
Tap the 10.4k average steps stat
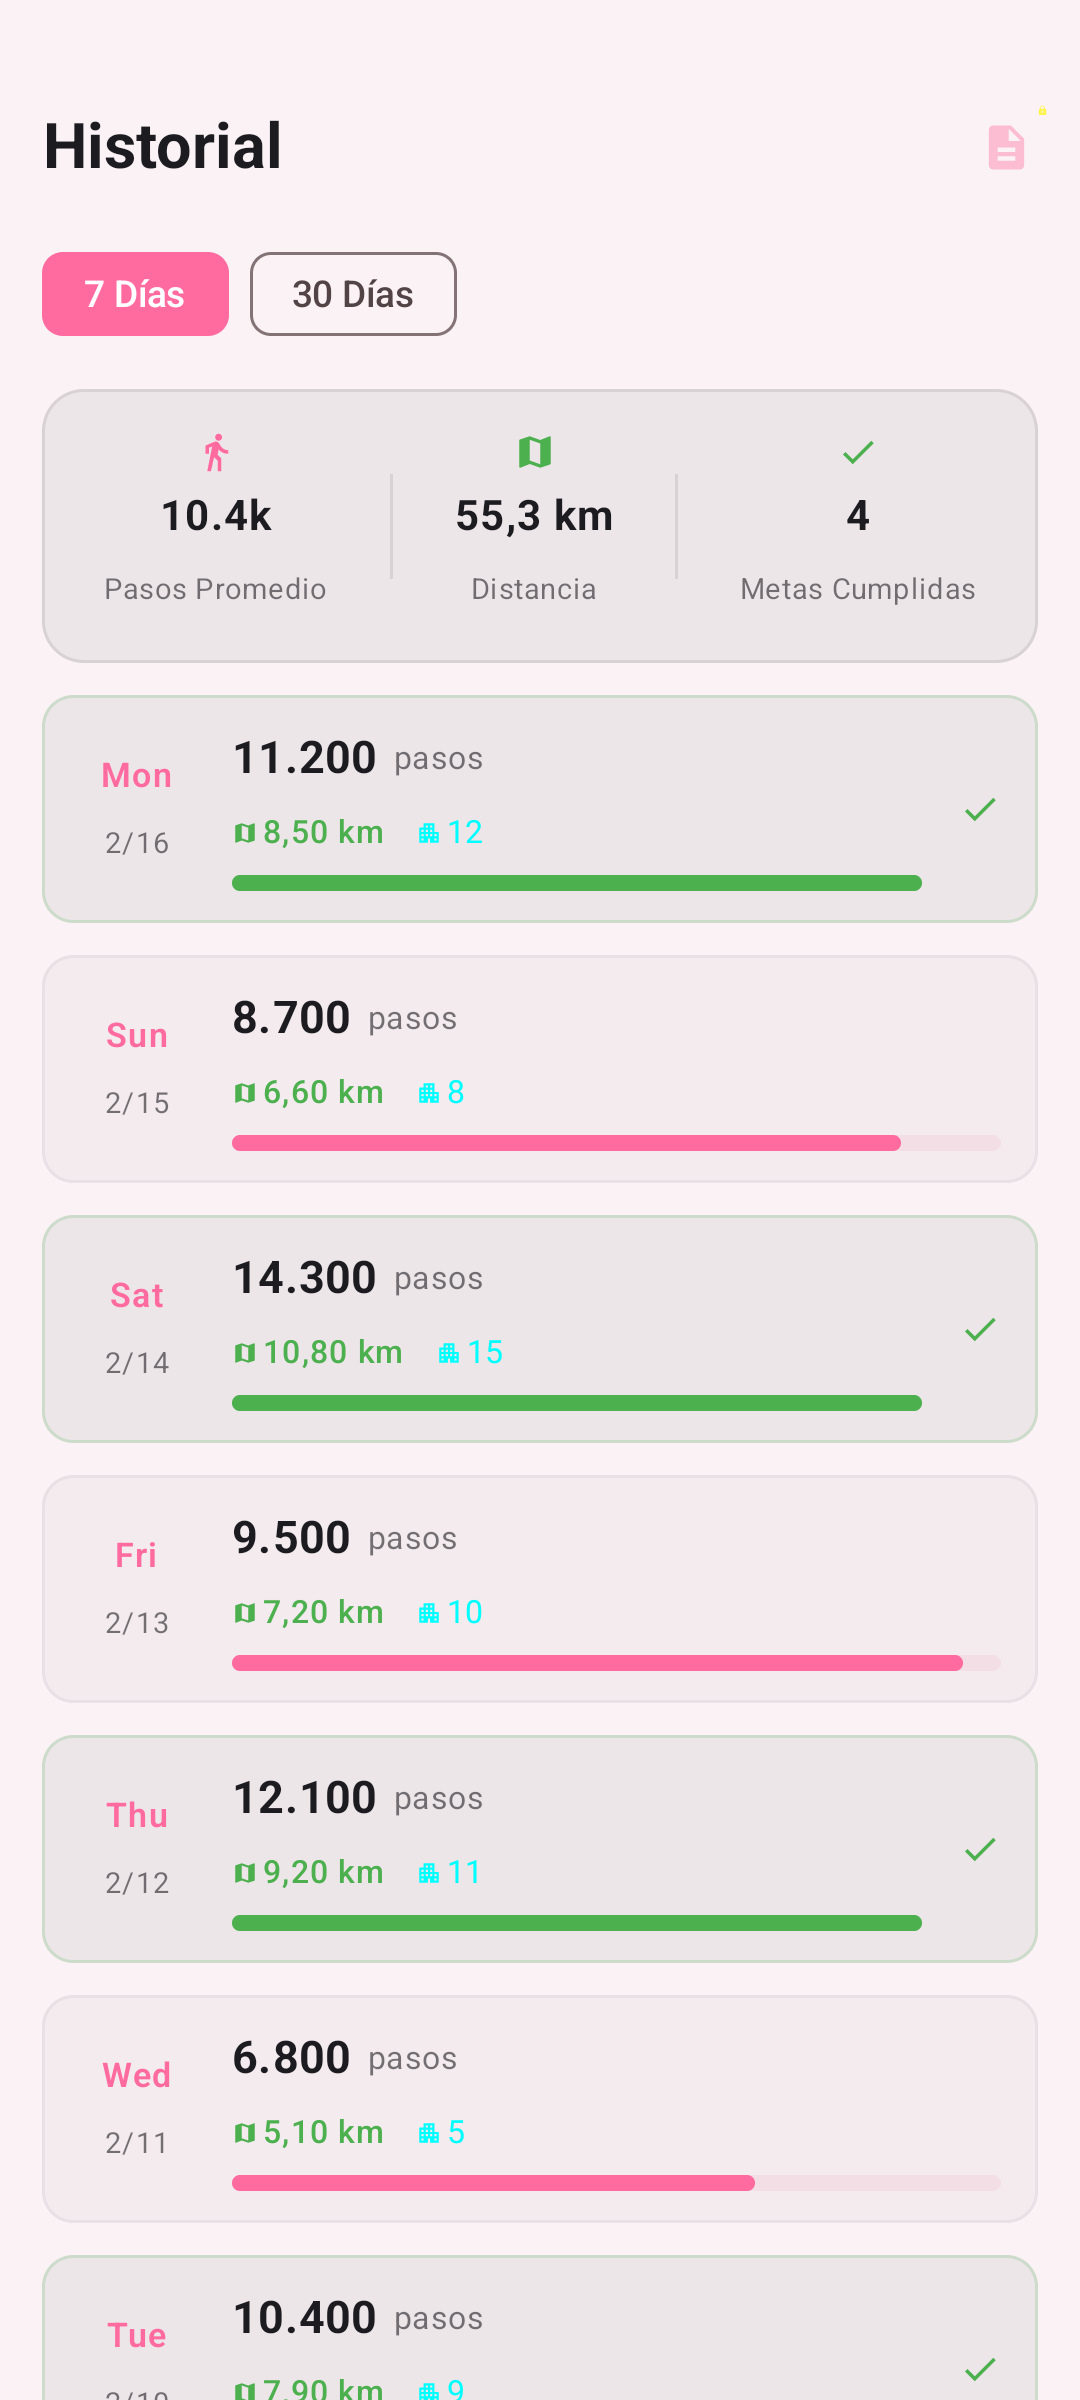216,517
